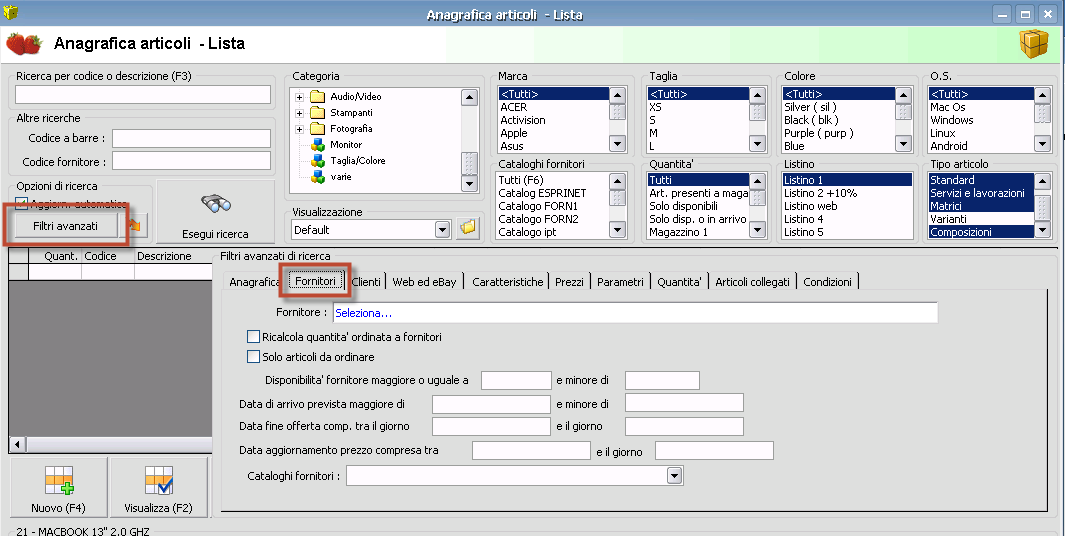Expand the Stampanti category node
The height and width of the screenshot is (536, 1065).
(x=299, y=113)
